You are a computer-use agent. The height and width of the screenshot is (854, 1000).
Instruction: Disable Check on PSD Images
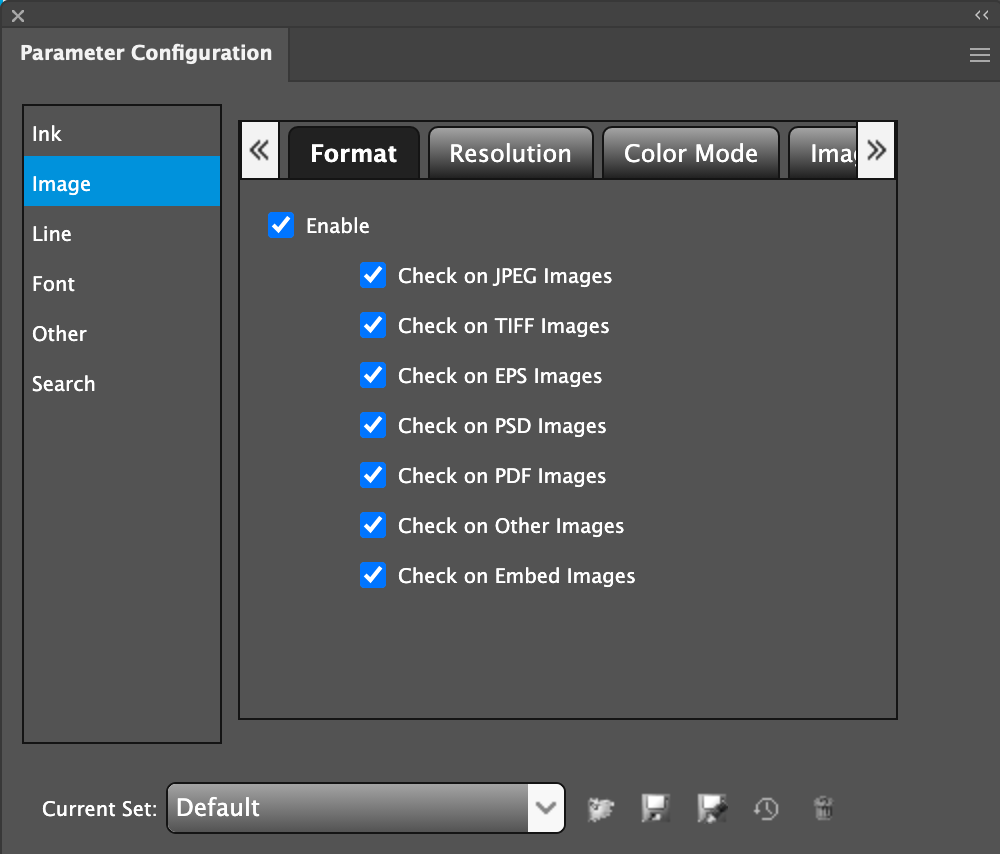373,426
